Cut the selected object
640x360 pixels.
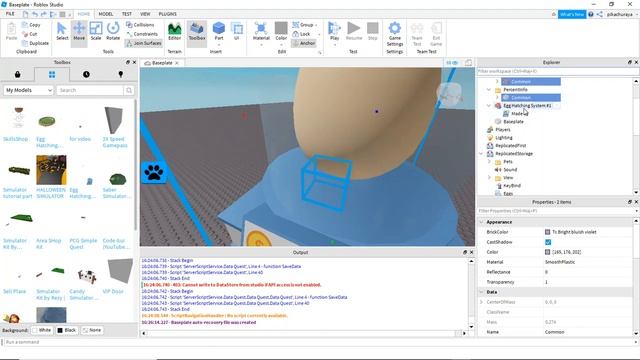click(29, 34)
